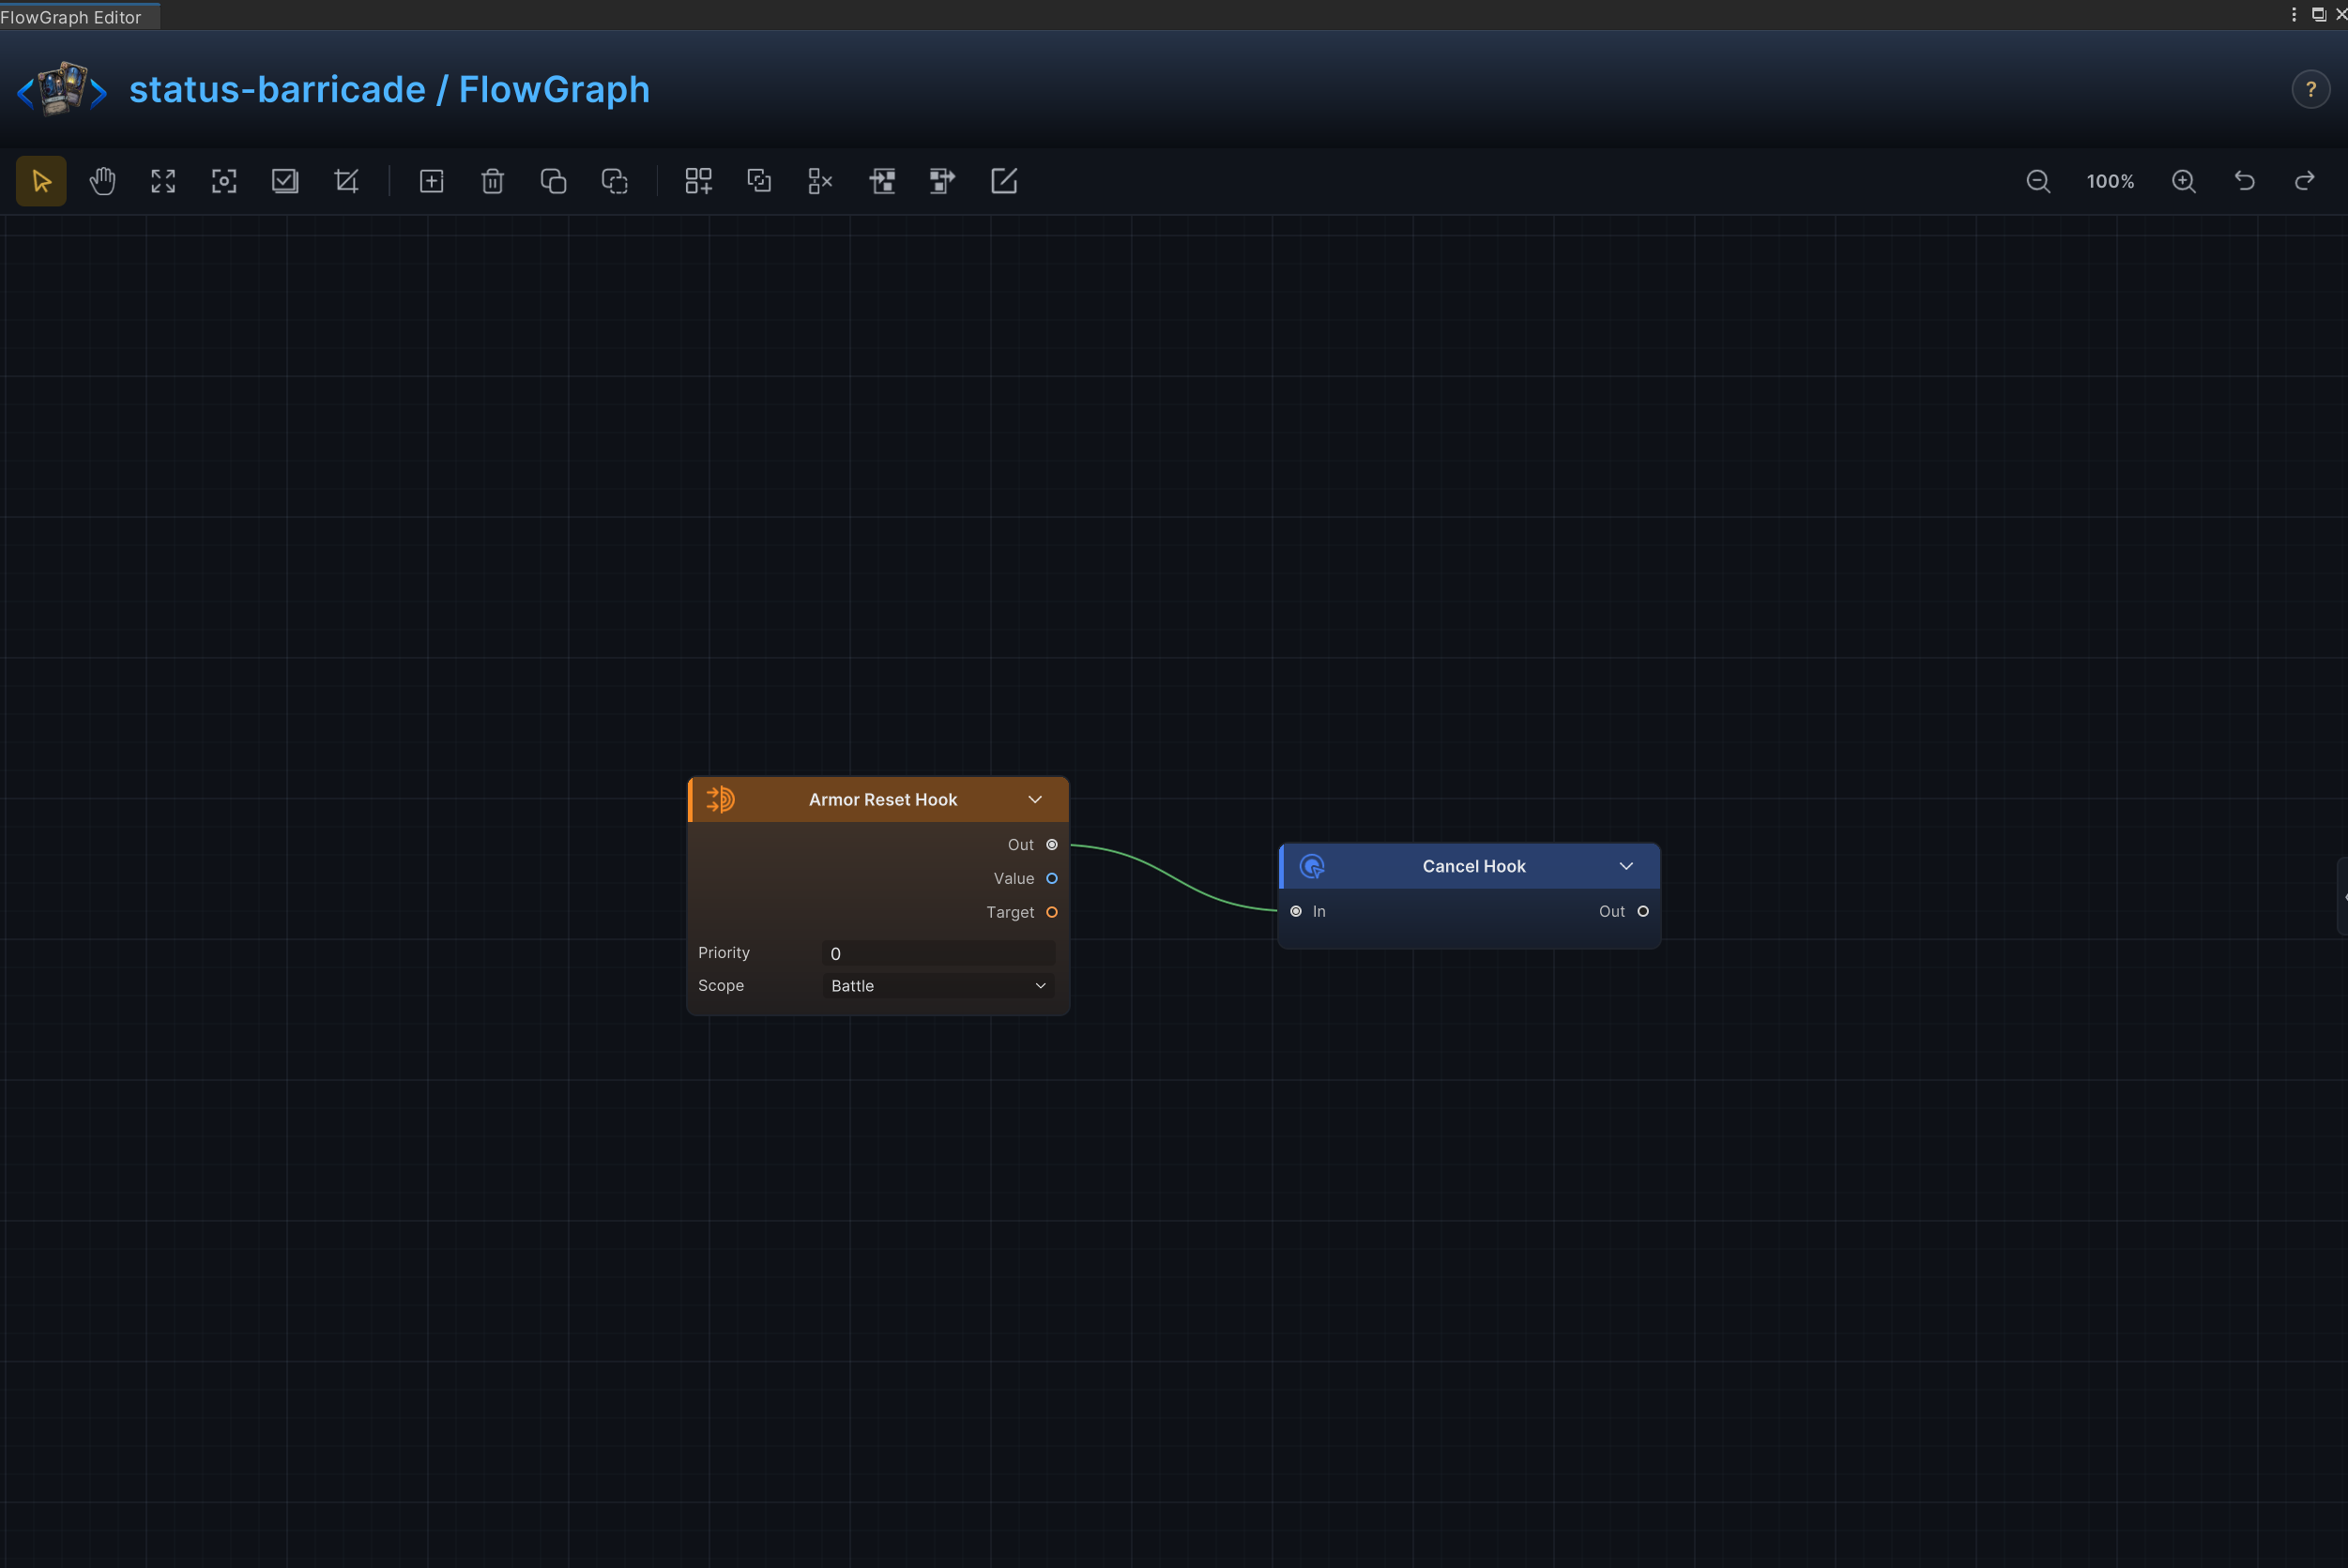The width and height of the screenshot is (2348, 1568).
Task: Zoom out with the minus magnifier
Action: point(2038,181)
